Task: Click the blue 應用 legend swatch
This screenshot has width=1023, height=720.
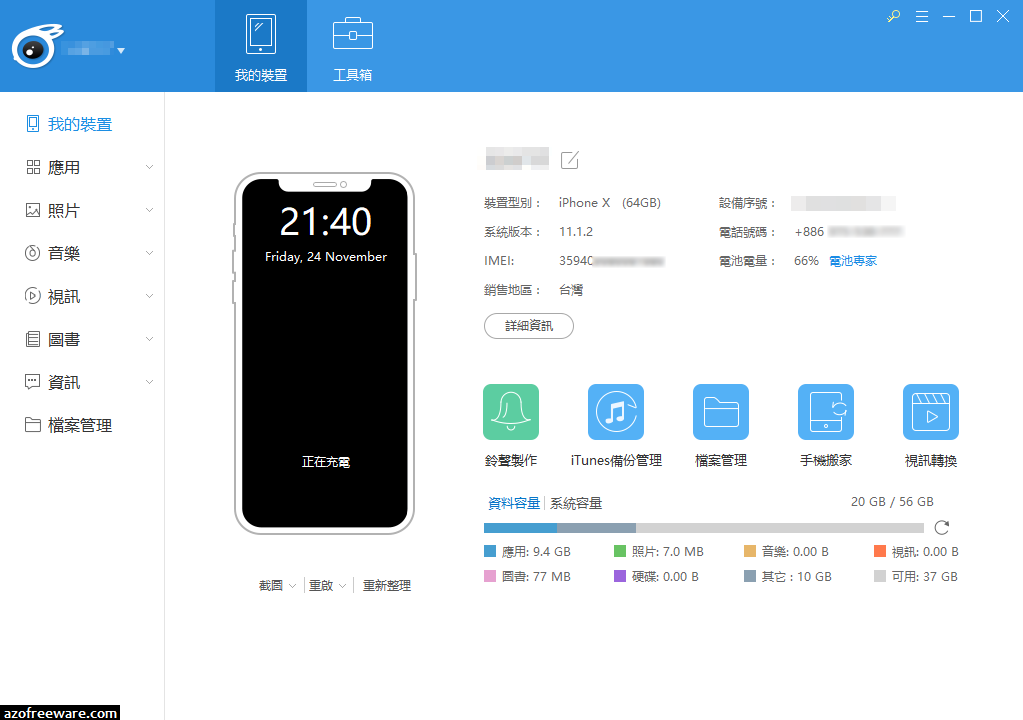Action: coord(490,551)
